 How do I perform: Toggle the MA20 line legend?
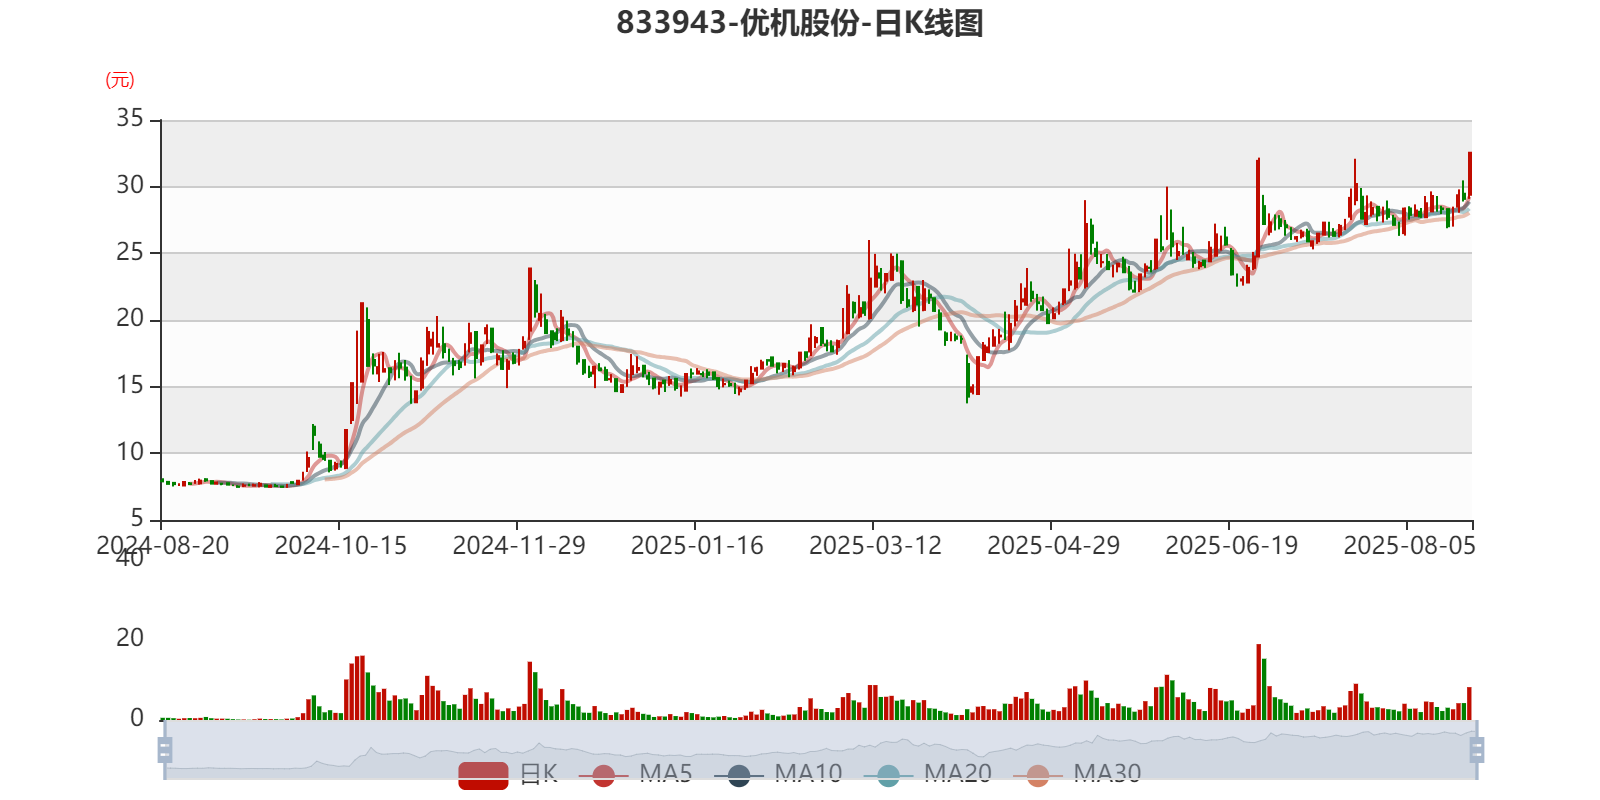(928, 775)
